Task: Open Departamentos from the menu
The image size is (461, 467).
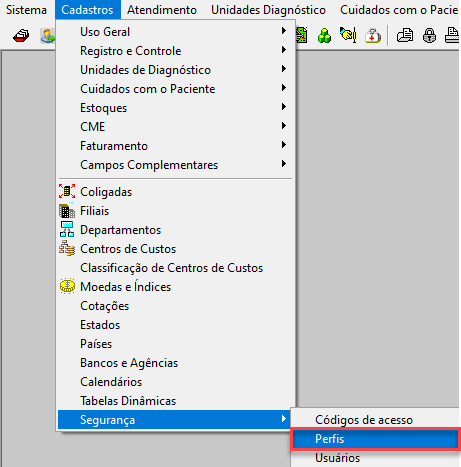Action: 175,230
